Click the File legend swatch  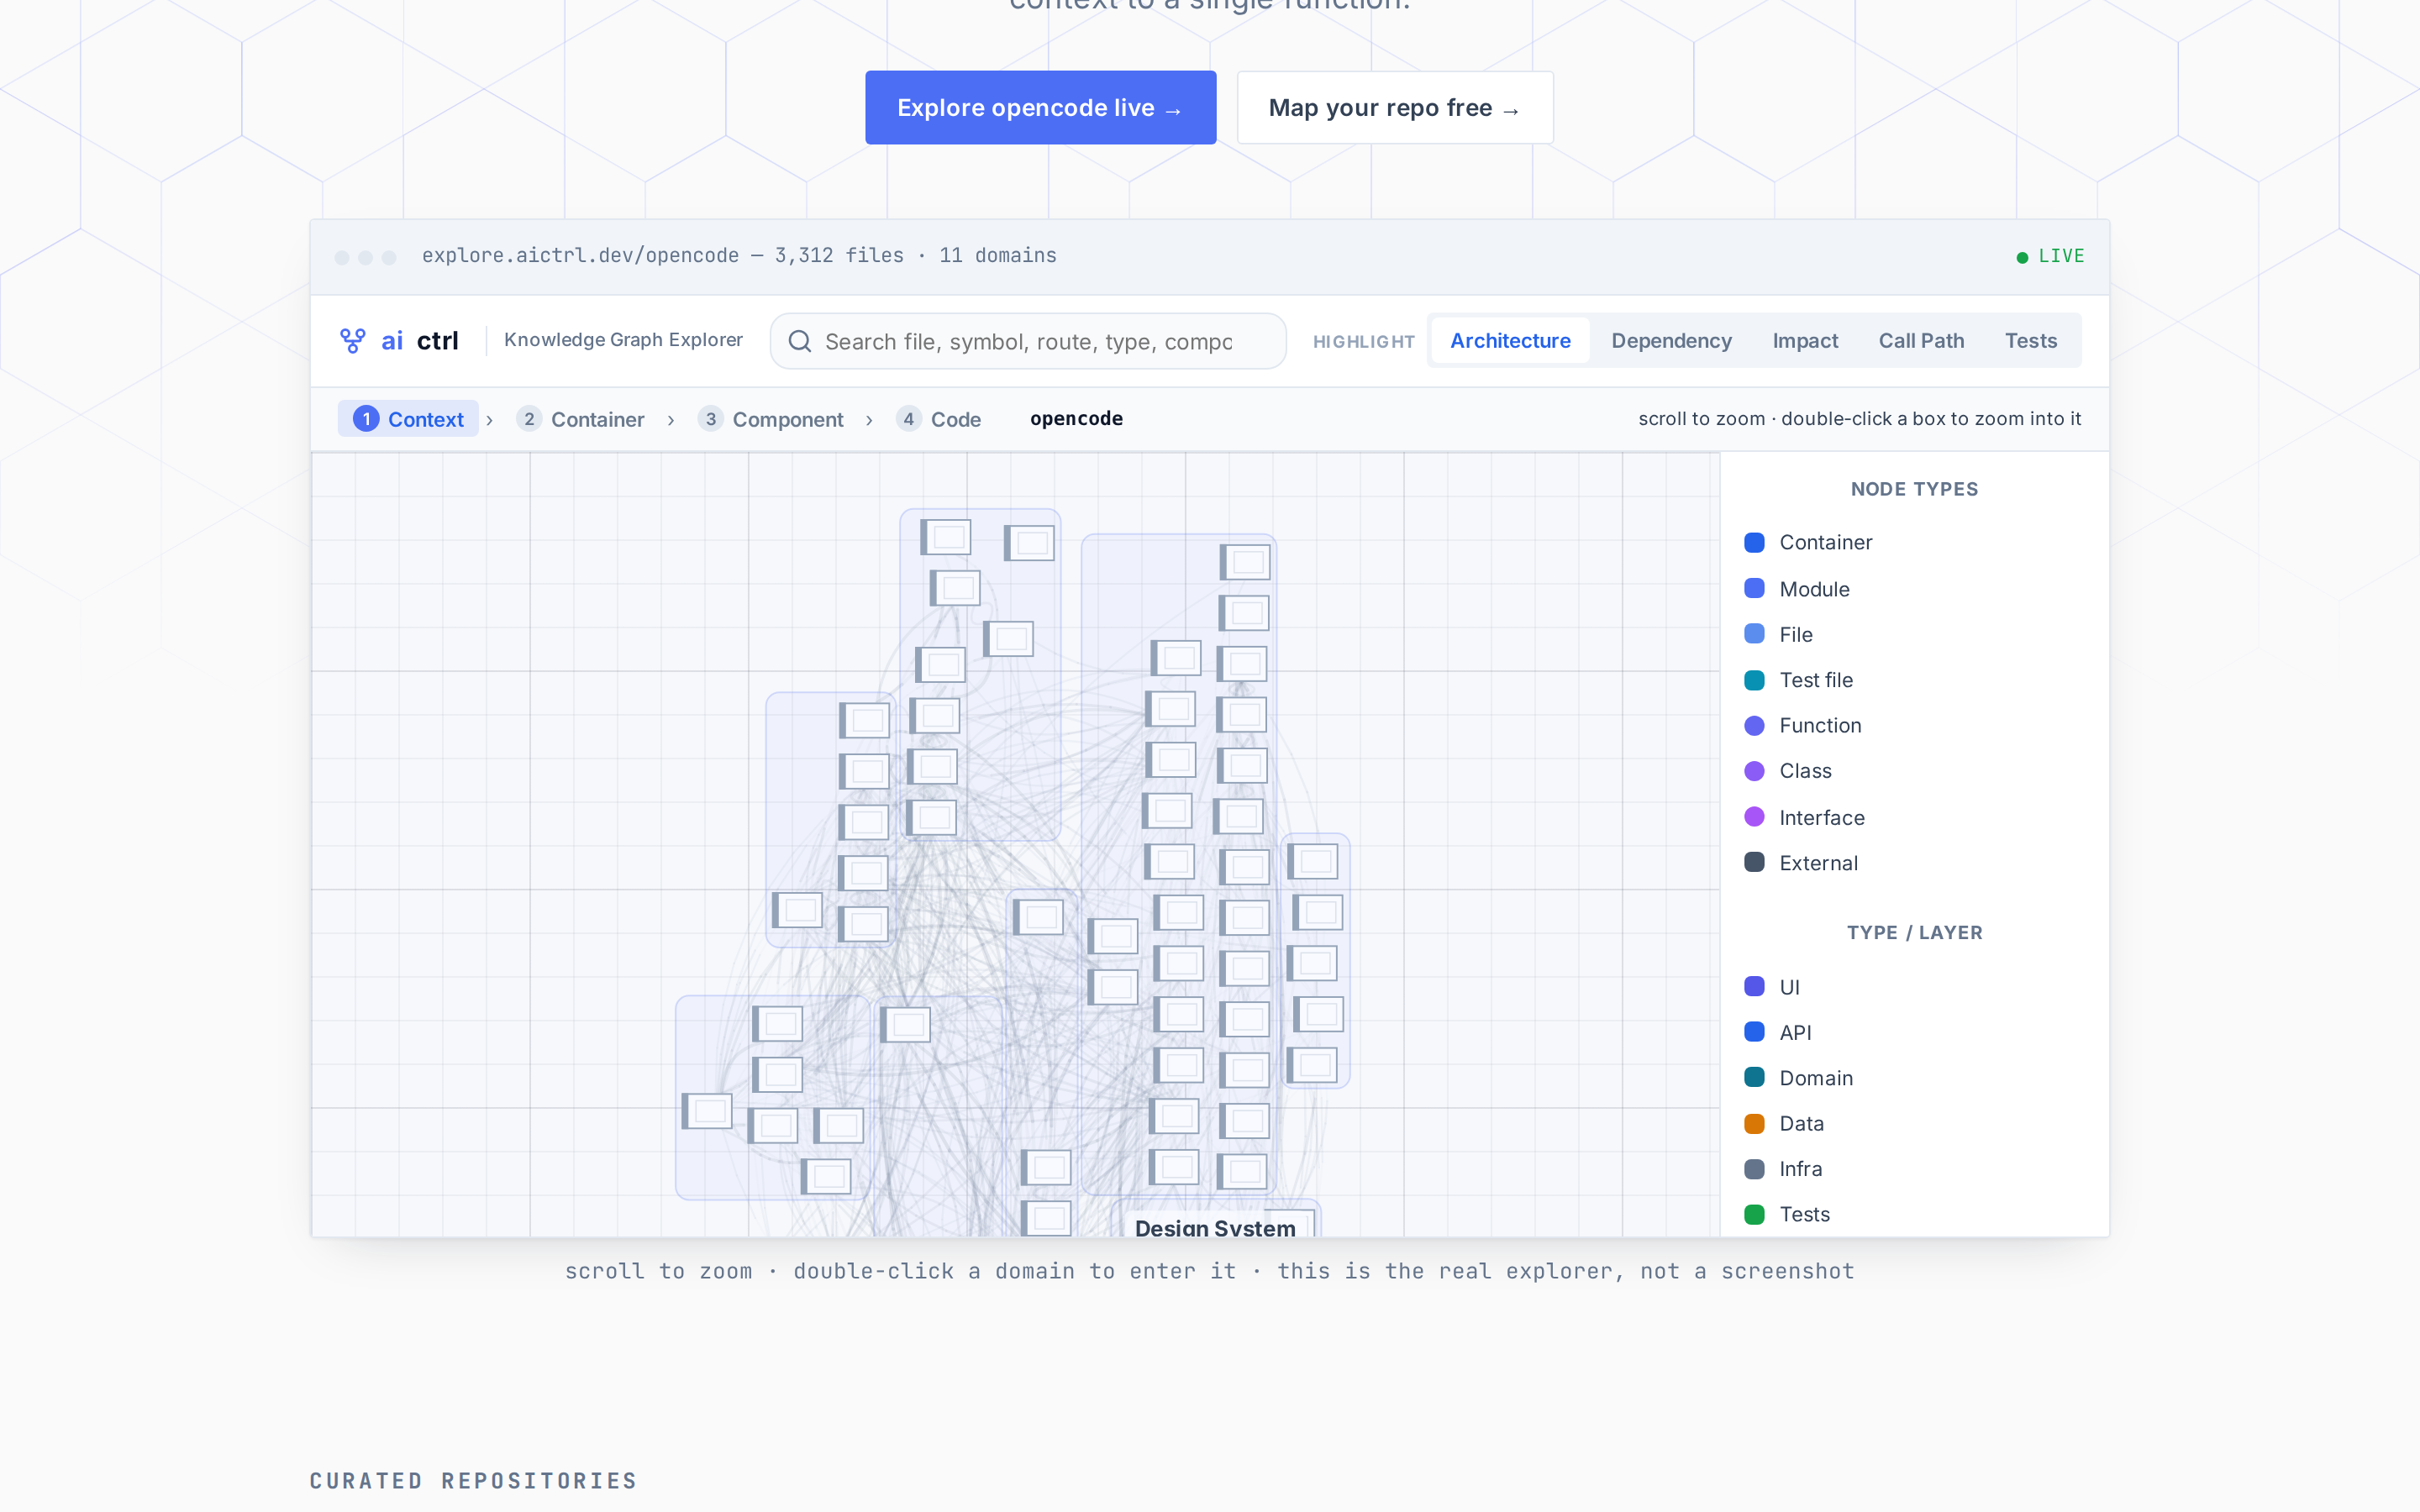pos(1754,634)
